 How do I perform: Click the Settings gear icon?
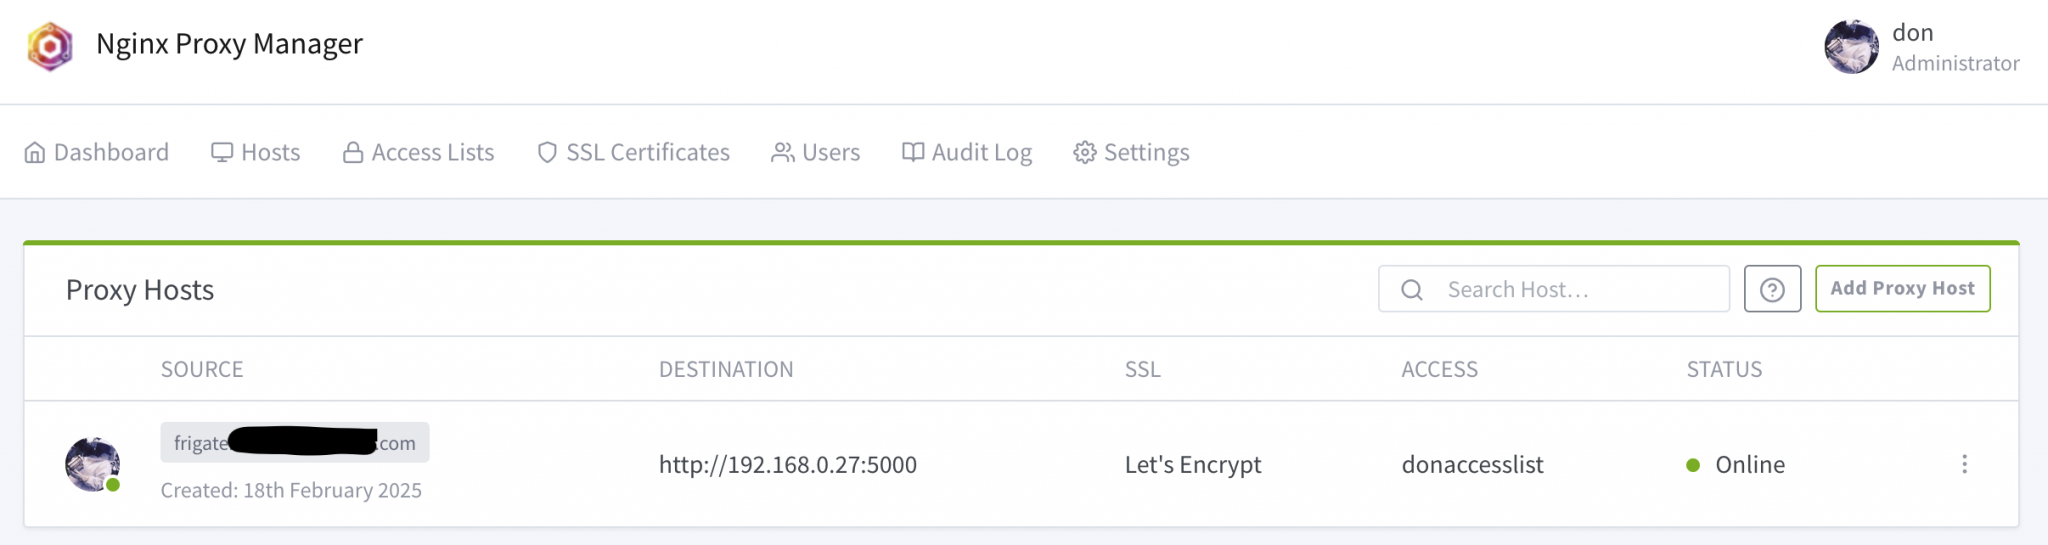[x=1085, y=153]
